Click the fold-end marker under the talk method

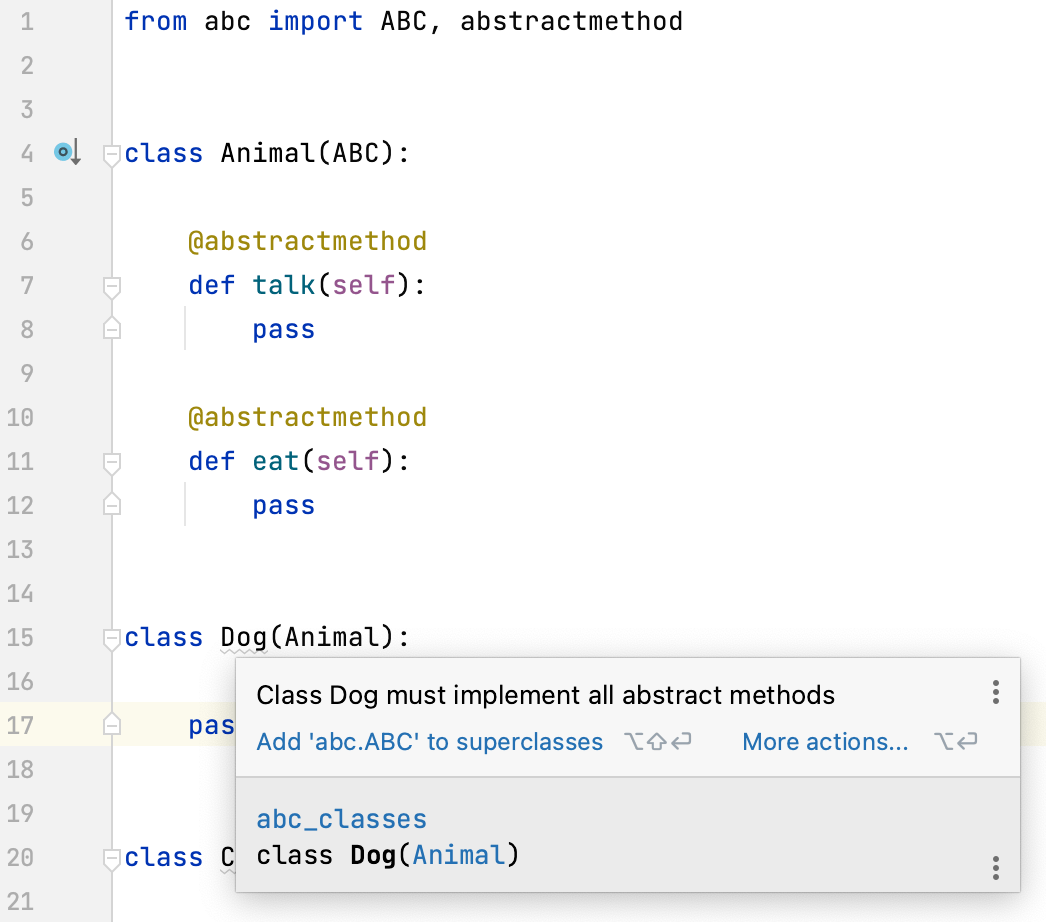(x=111, y=329)
